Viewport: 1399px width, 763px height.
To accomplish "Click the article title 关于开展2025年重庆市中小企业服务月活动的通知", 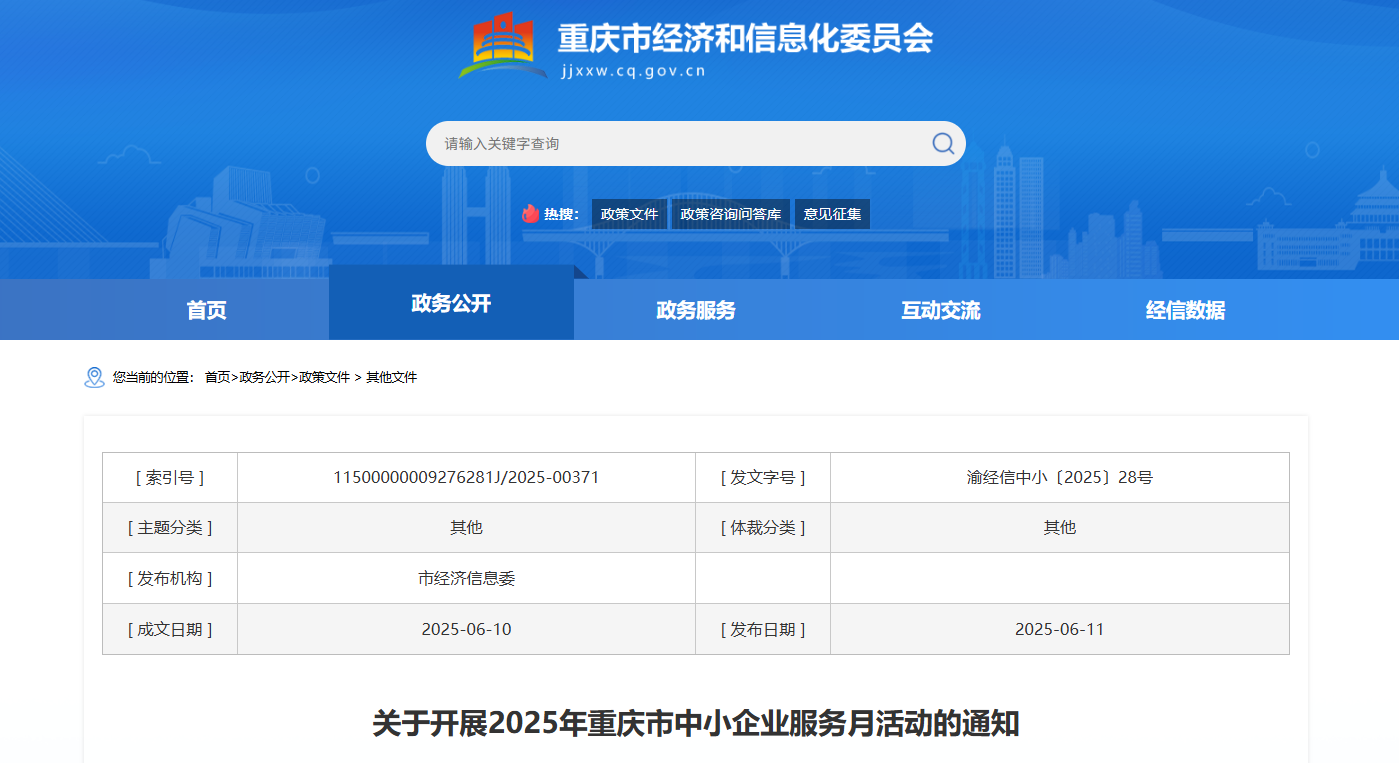I will [695, 724].
